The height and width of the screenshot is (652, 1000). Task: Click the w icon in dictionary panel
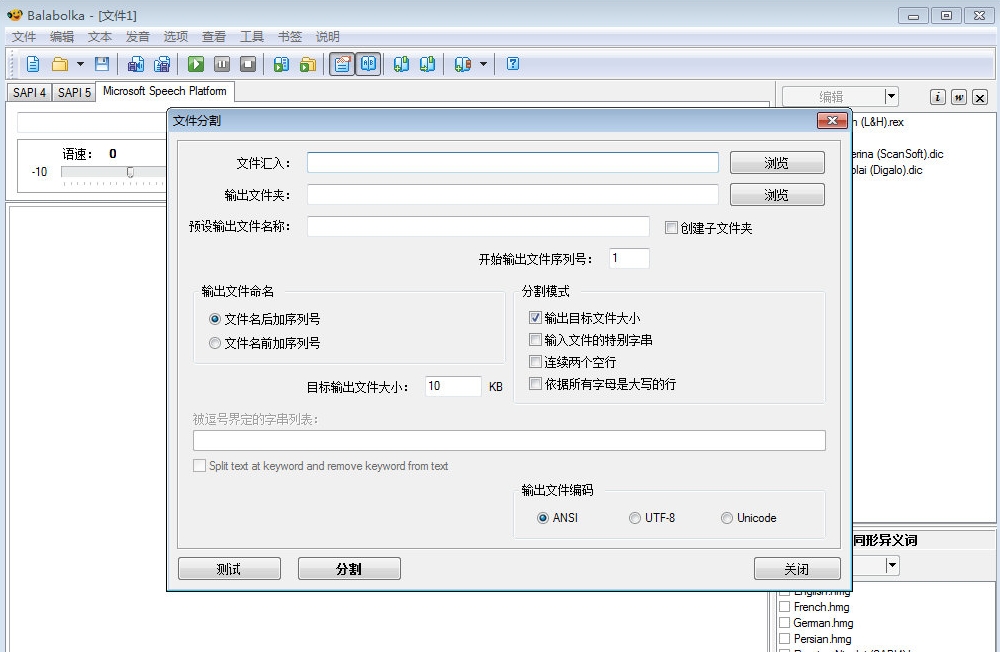click(x=959, y=97)
